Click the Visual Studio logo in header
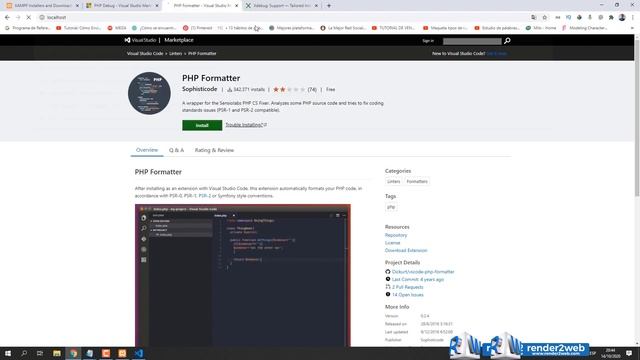Screen dimensions: 640x360 tap(140, 40)
